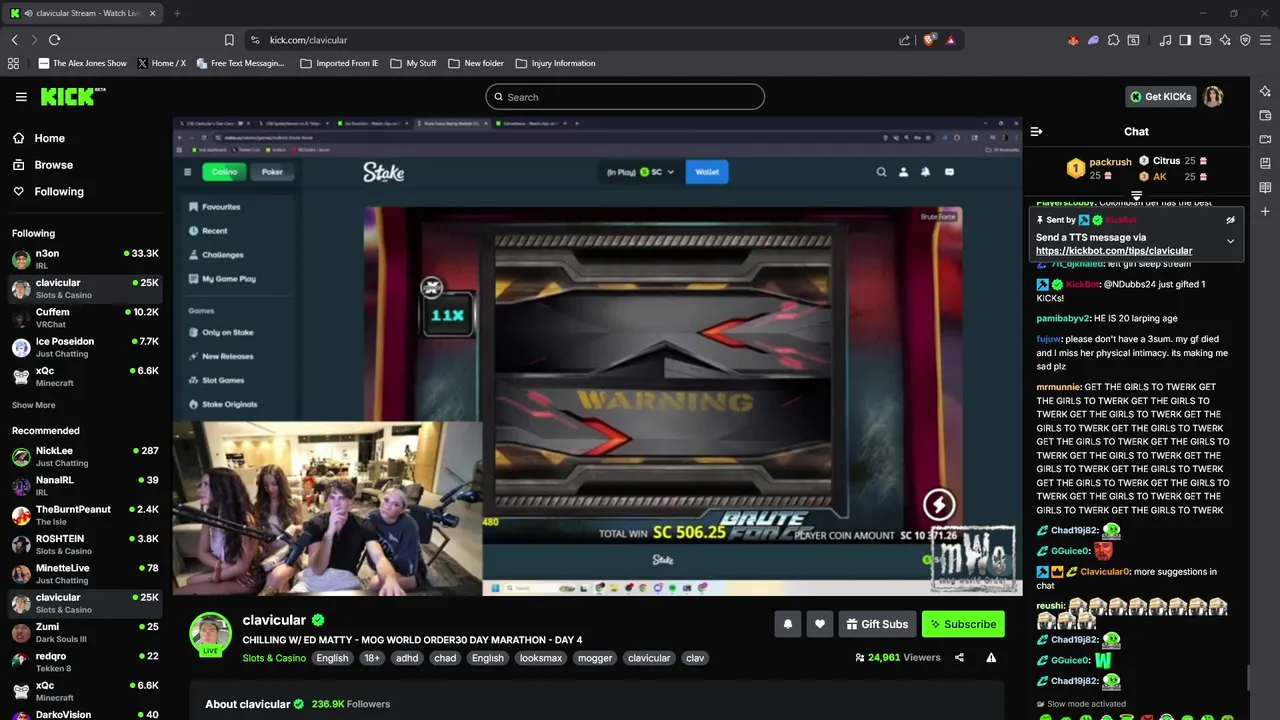The image size is (1280, 720).
Task: Open a new browser tab
Action: (177, 13)
